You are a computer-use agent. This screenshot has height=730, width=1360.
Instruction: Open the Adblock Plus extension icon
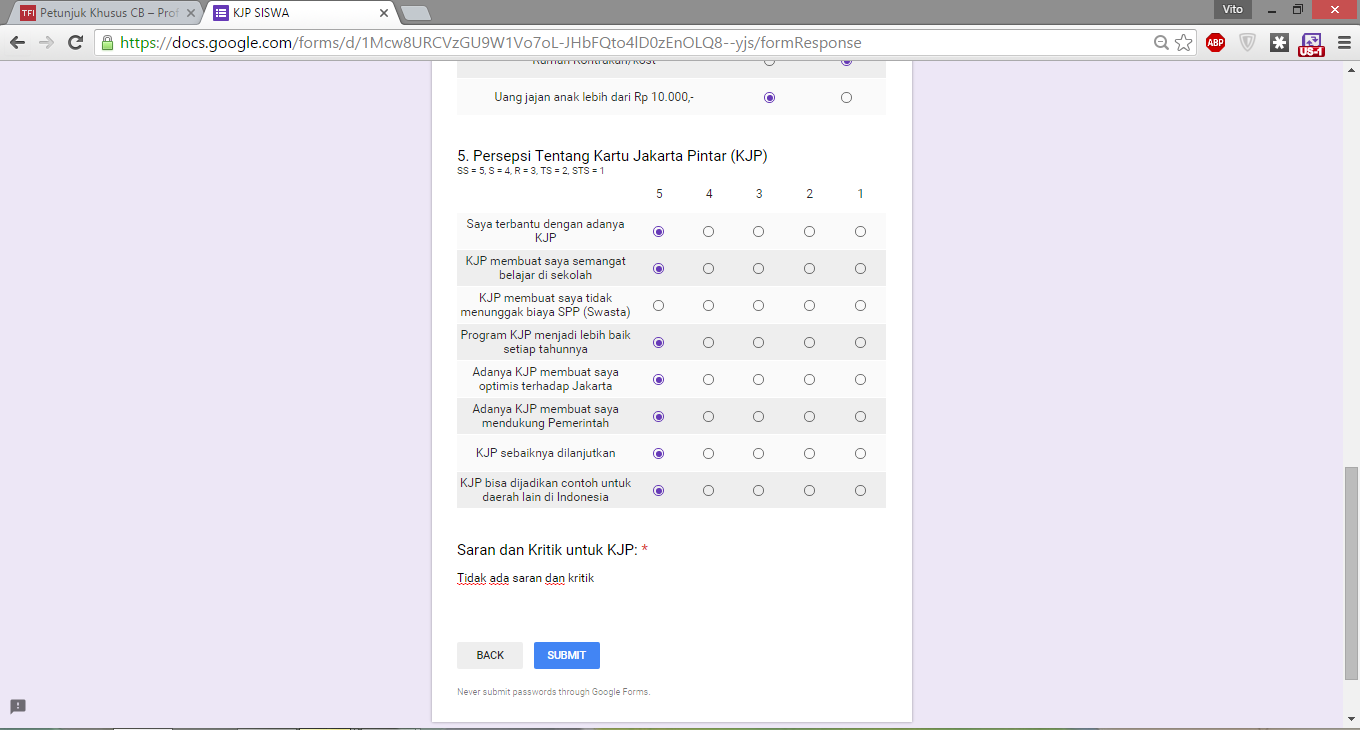click(1215, 43)
